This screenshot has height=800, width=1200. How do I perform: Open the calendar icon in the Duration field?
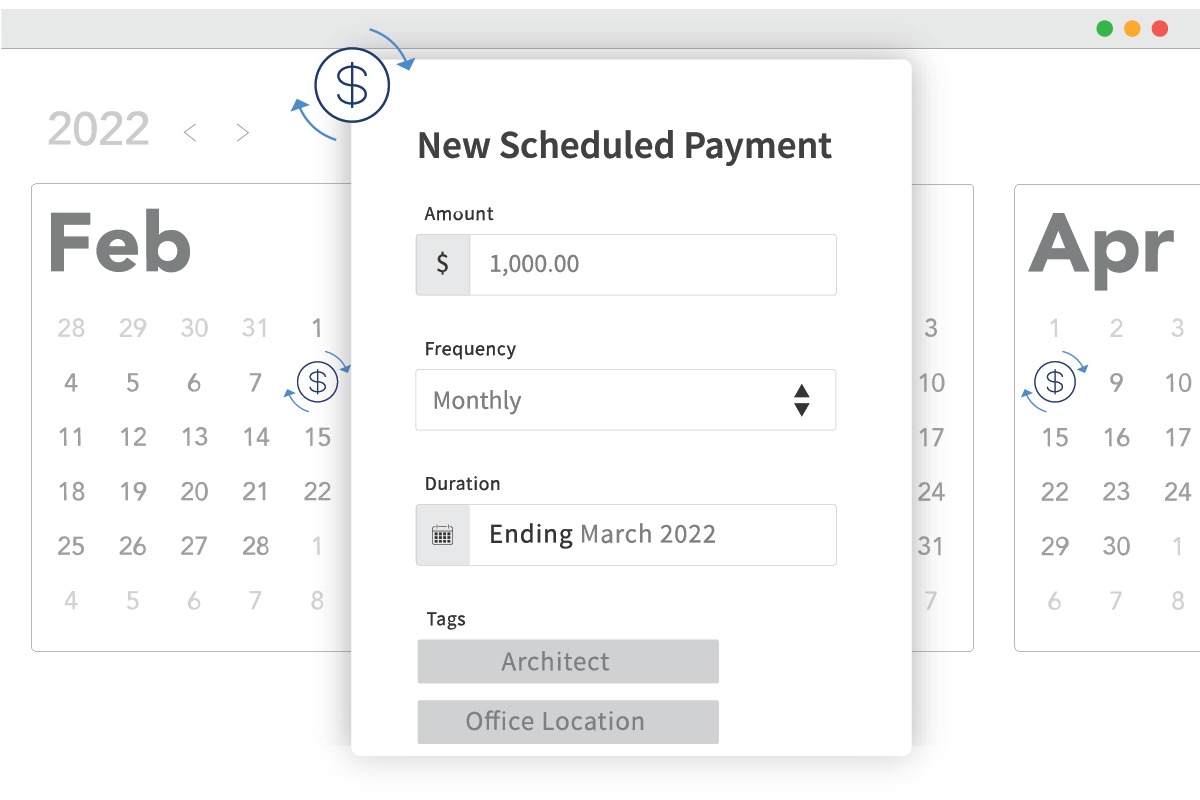(442, 534)
